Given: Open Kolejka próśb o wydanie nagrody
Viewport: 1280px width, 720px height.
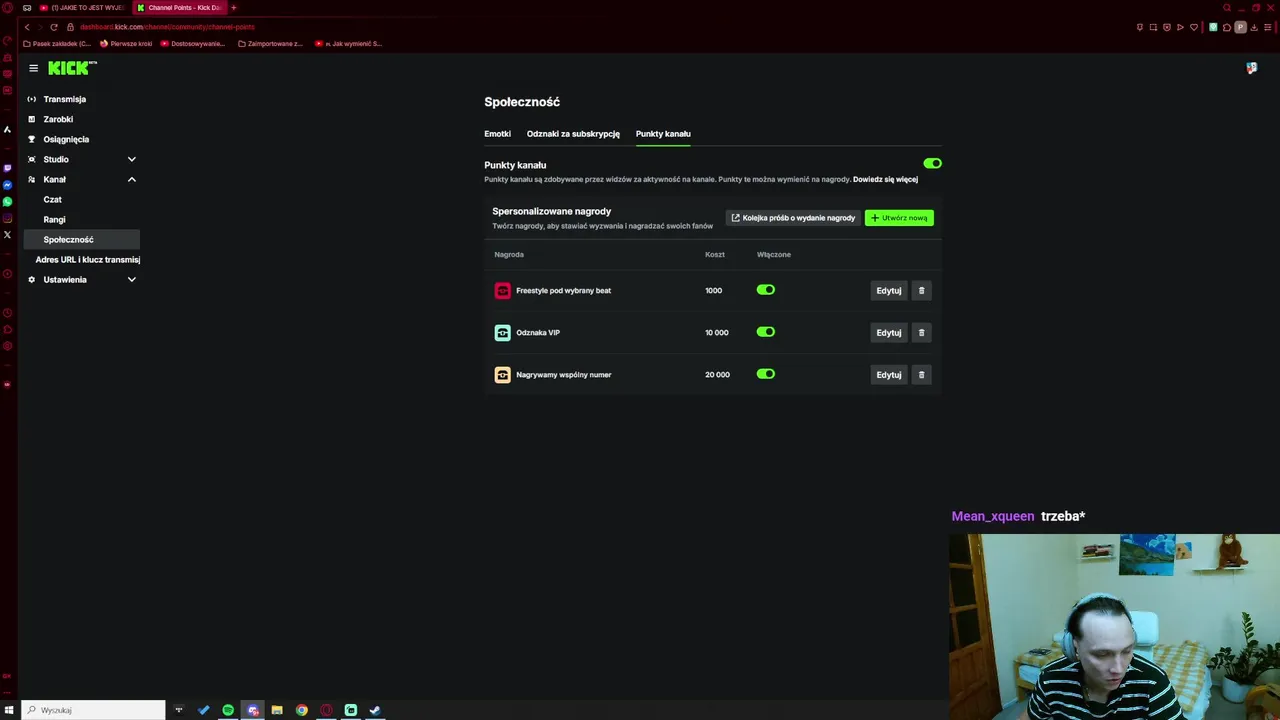Looking at the screenshot, I should 793,217.
